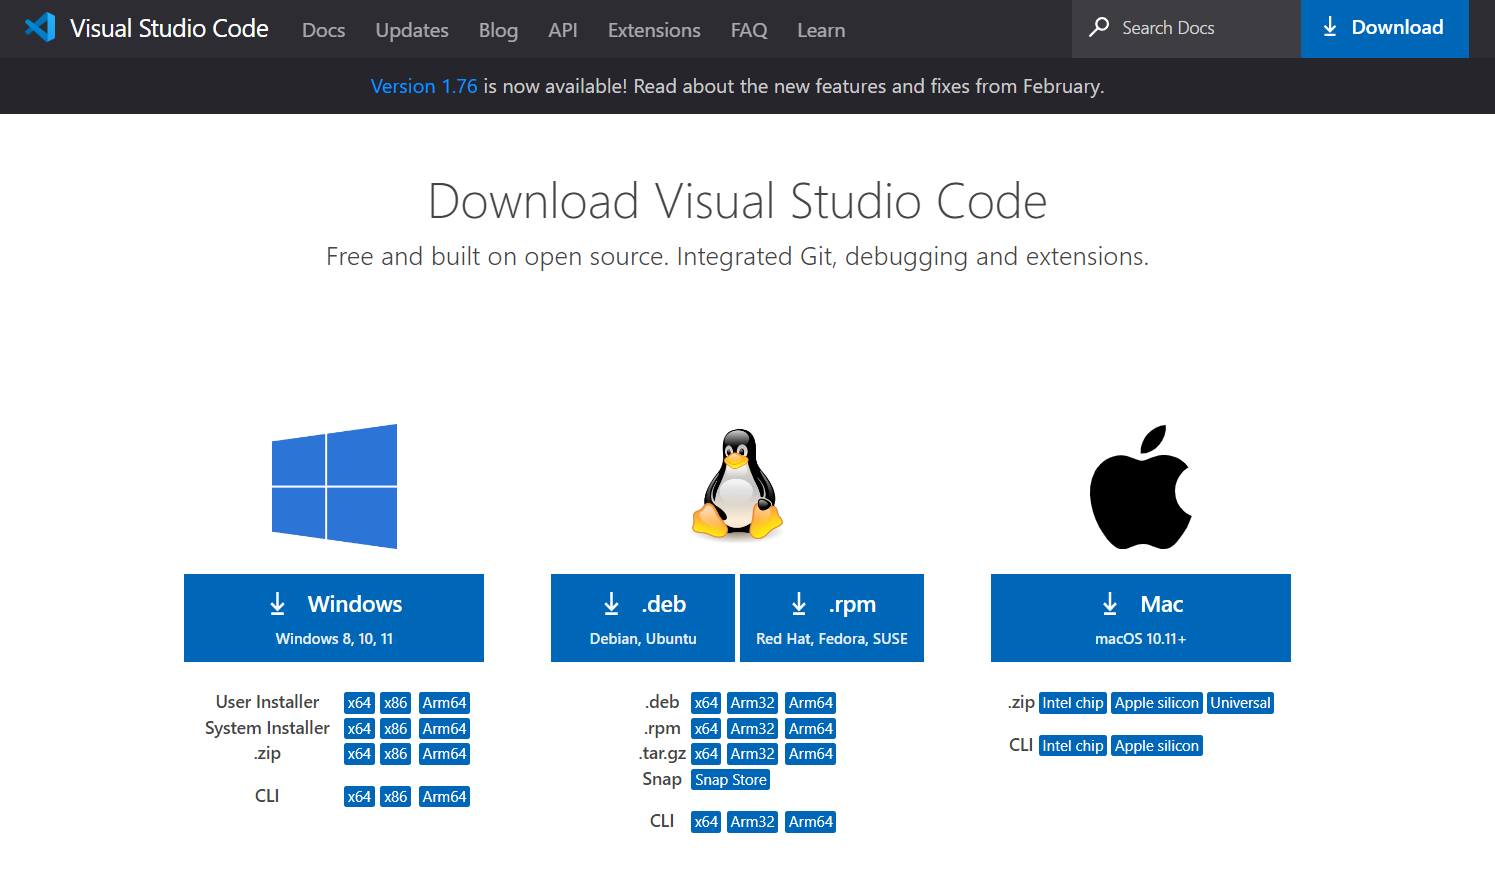Select x64 for Windows CLI
This screenshot has width=1495, height=871.
(359, 797)
